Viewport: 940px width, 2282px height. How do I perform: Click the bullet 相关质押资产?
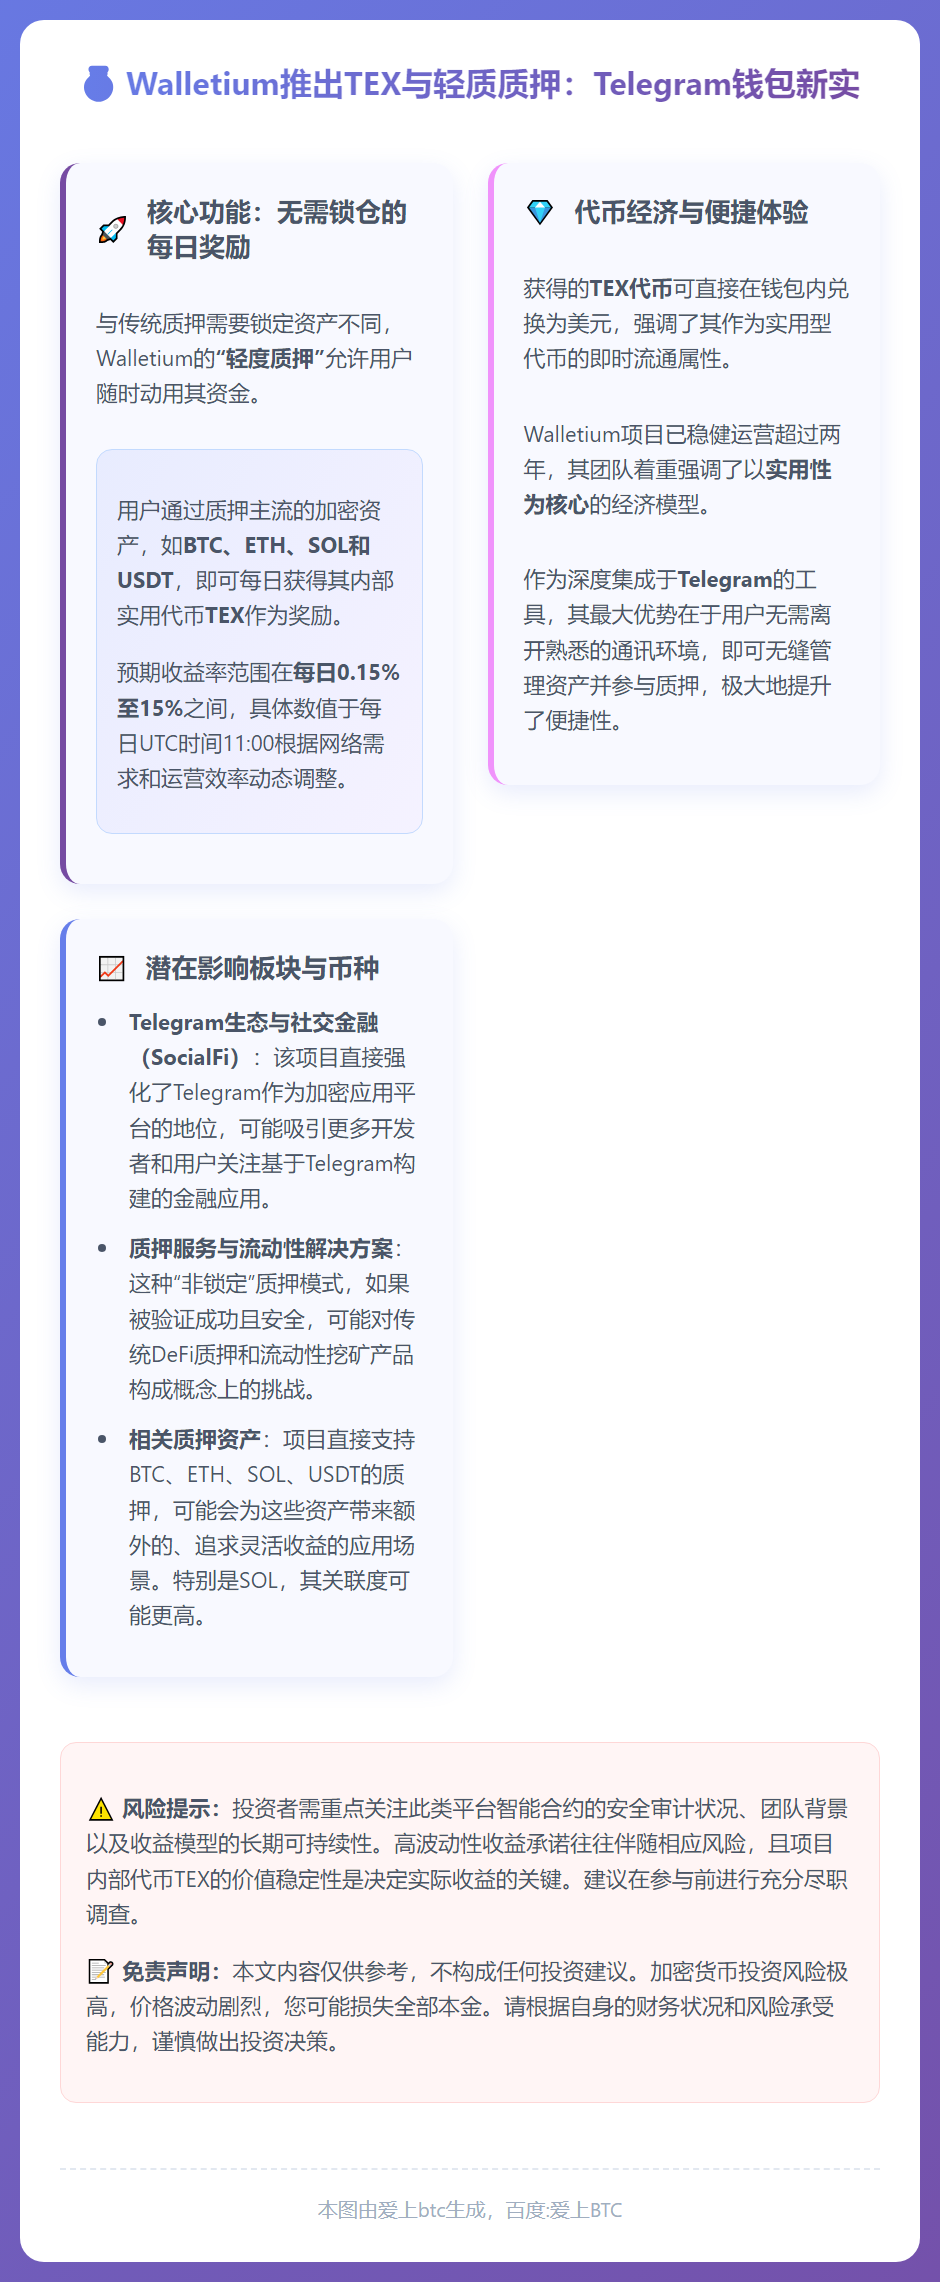pos(272,1527)
